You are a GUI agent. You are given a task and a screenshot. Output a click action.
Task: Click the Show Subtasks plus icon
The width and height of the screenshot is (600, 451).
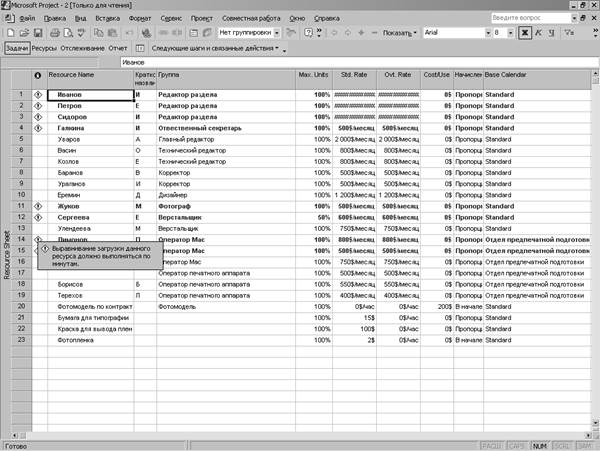(361, 33)
